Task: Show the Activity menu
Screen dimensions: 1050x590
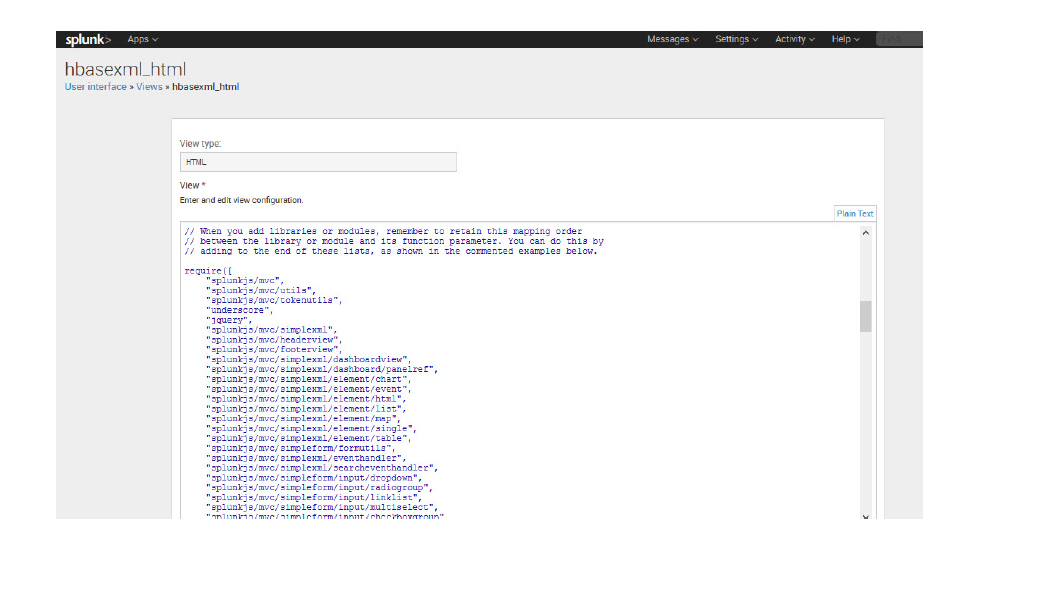Action: pos(794,39)
